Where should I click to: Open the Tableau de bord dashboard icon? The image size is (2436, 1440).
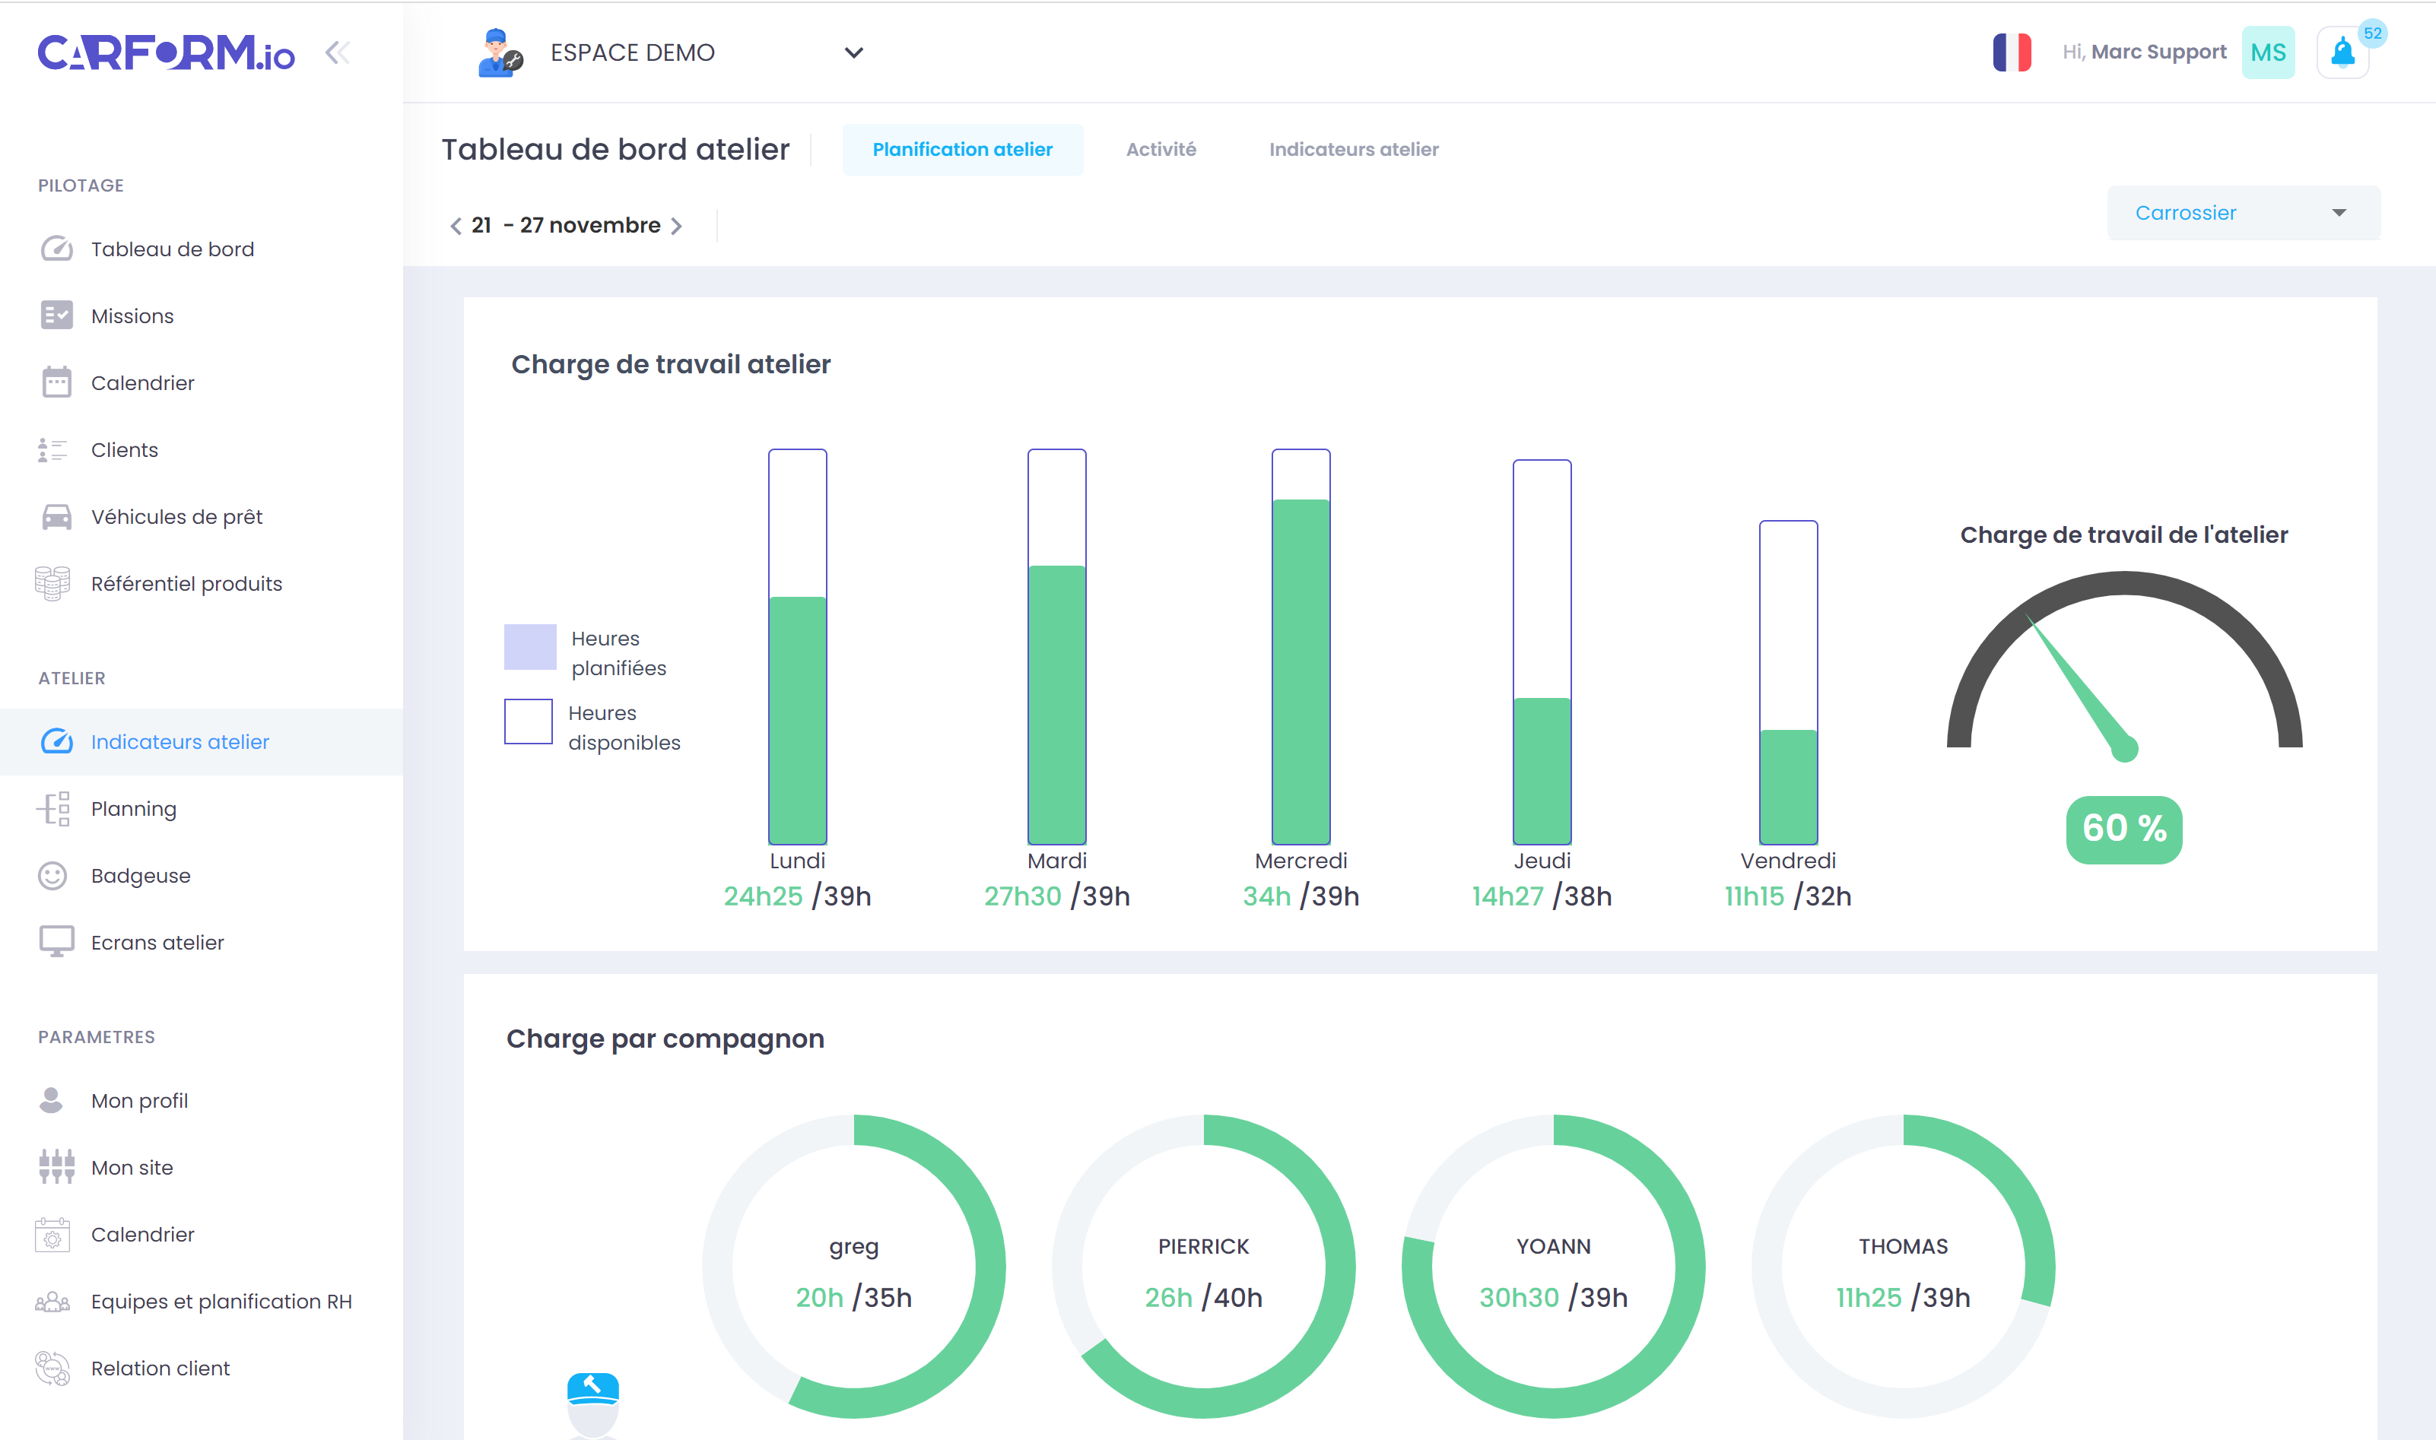57,248
